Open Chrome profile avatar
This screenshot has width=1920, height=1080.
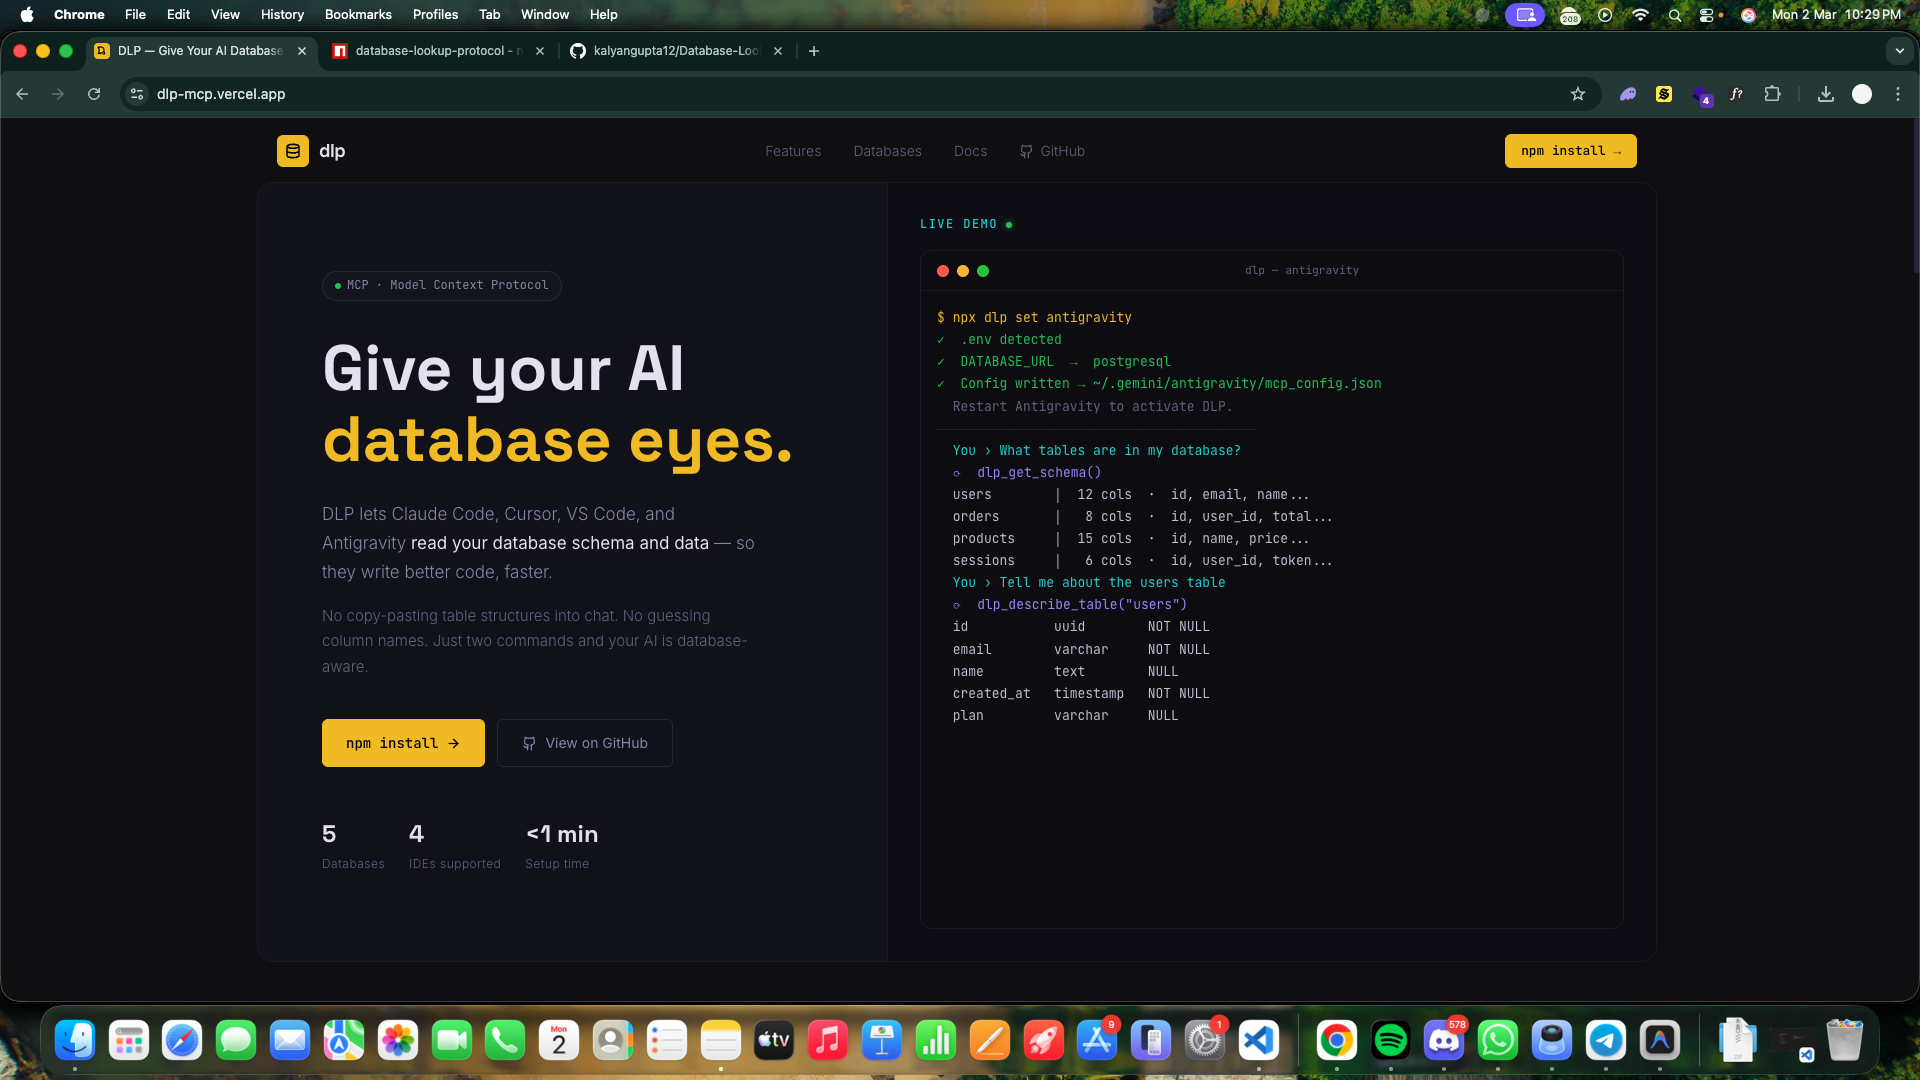click(x=1862, y=94)
